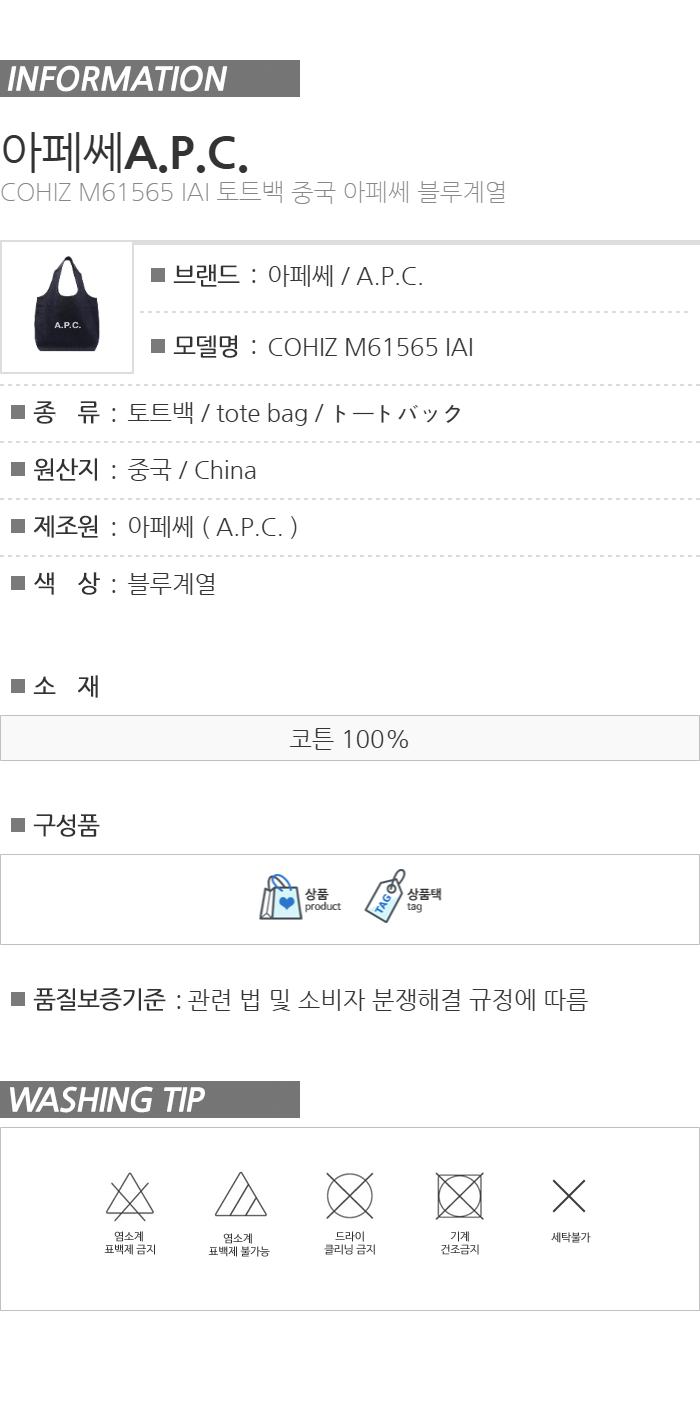Click the dry cleaning prohibited circle icon
The image size is (700, 1419).
coord(350,1195)
